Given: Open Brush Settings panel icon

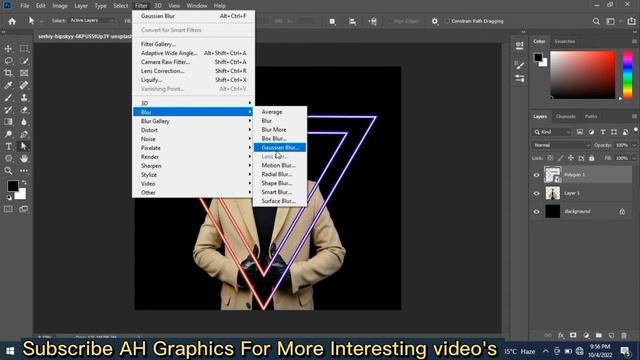Looking at the screenshot, I should [520, 65].
